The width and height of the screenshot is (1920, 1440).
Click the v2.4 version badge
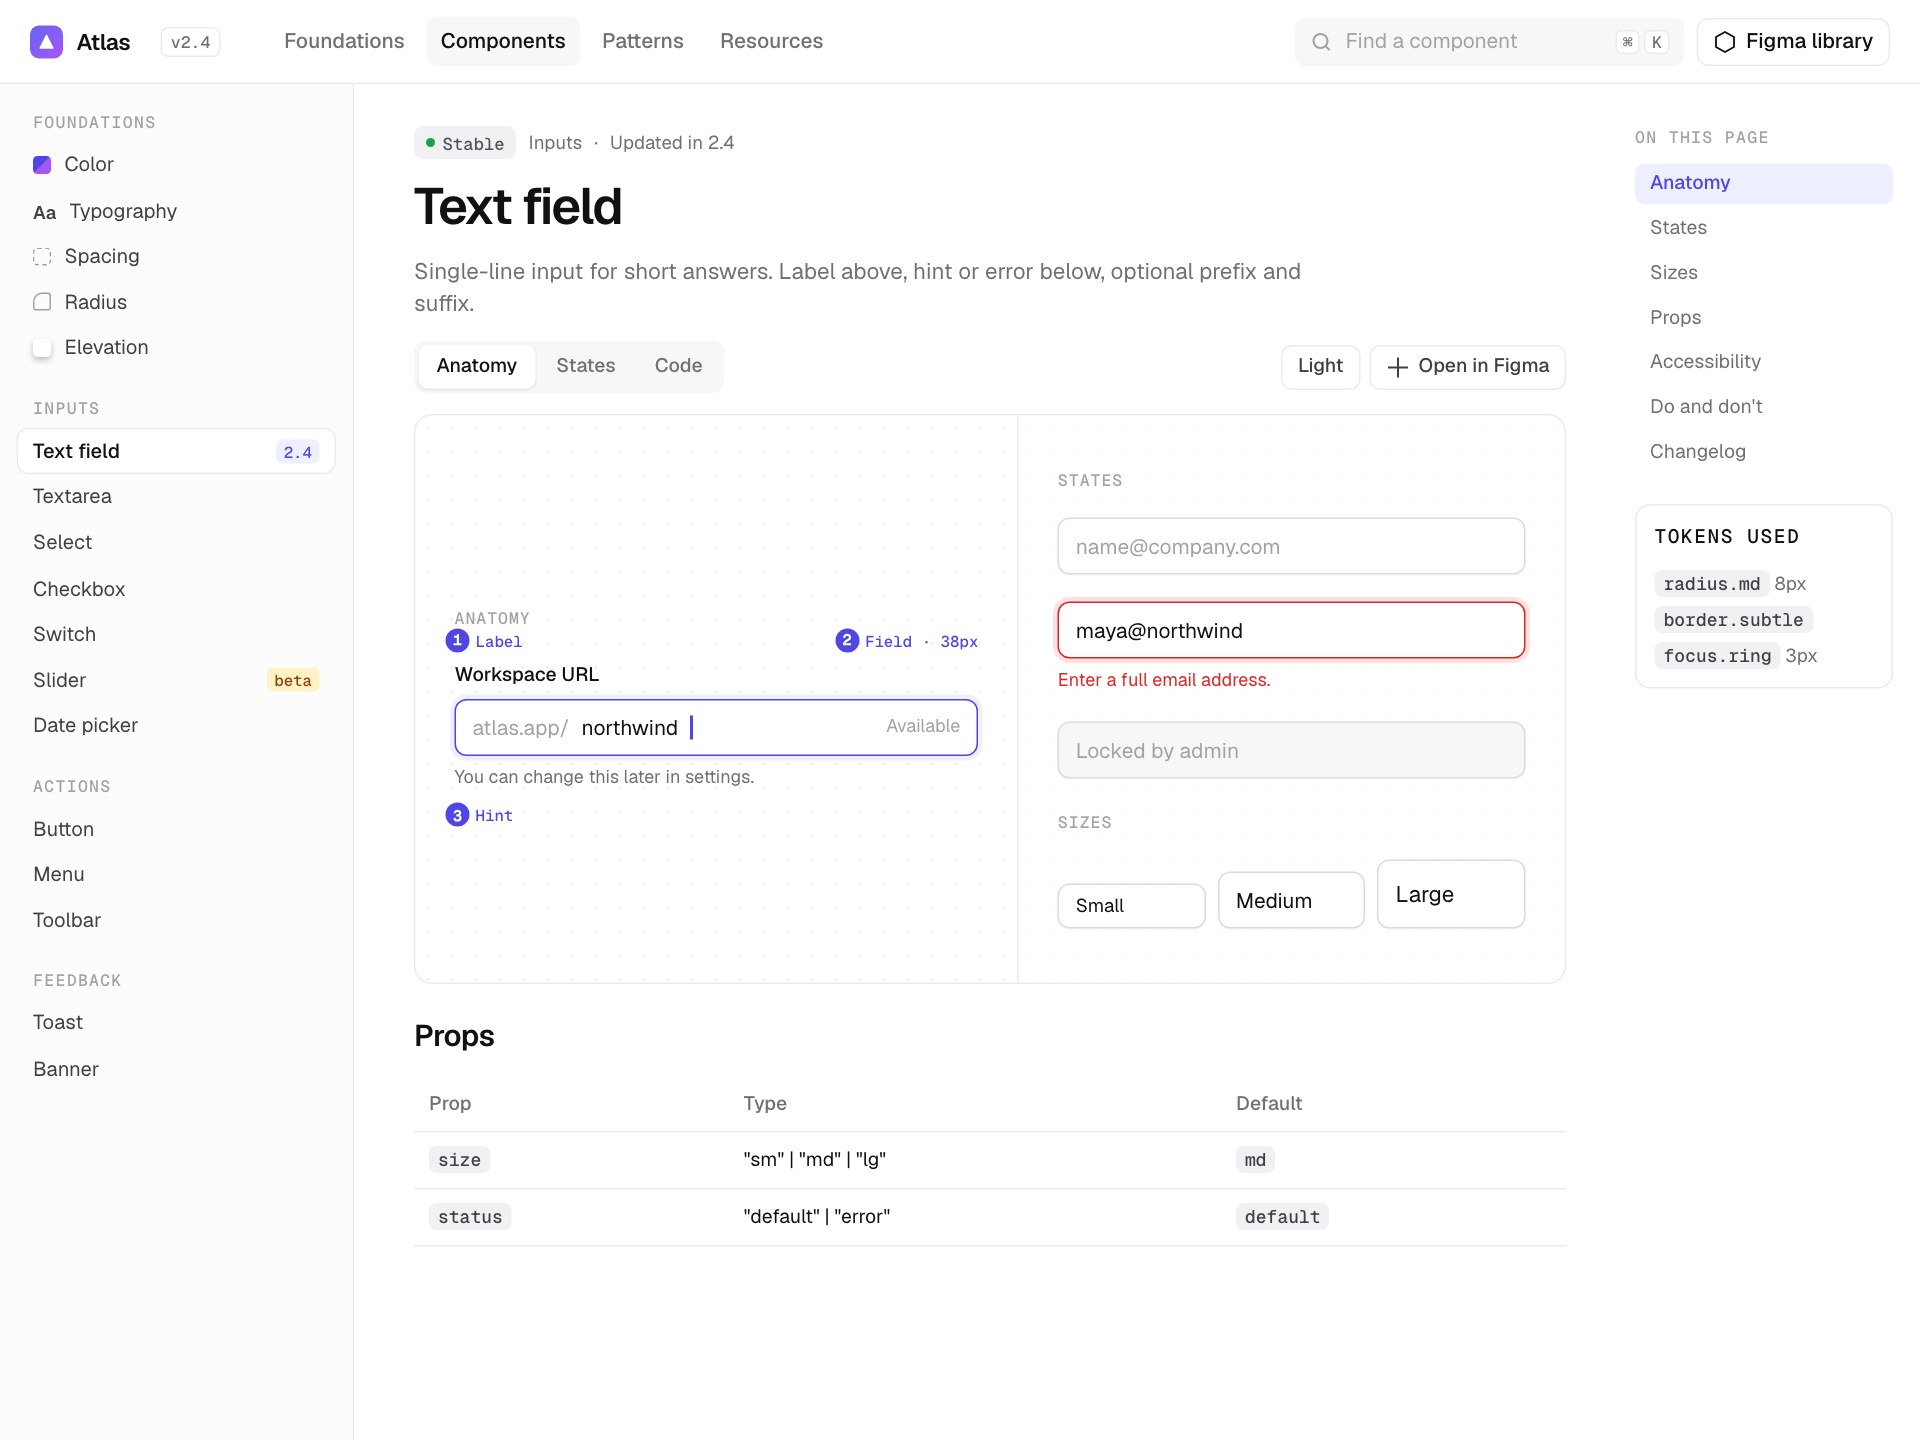pyautogui.click(x=190, y=42)
